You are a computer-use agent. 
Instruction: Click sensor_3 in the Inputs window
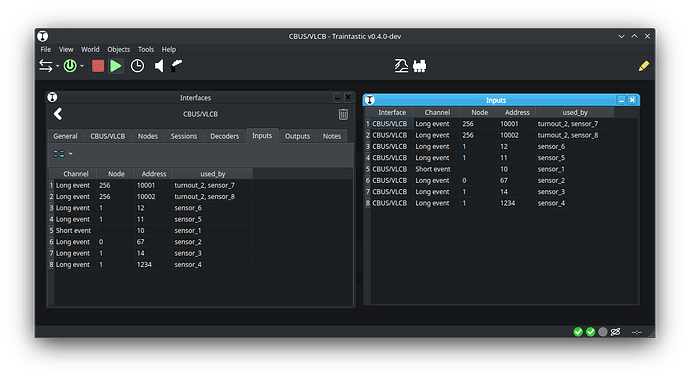[551, 192]
